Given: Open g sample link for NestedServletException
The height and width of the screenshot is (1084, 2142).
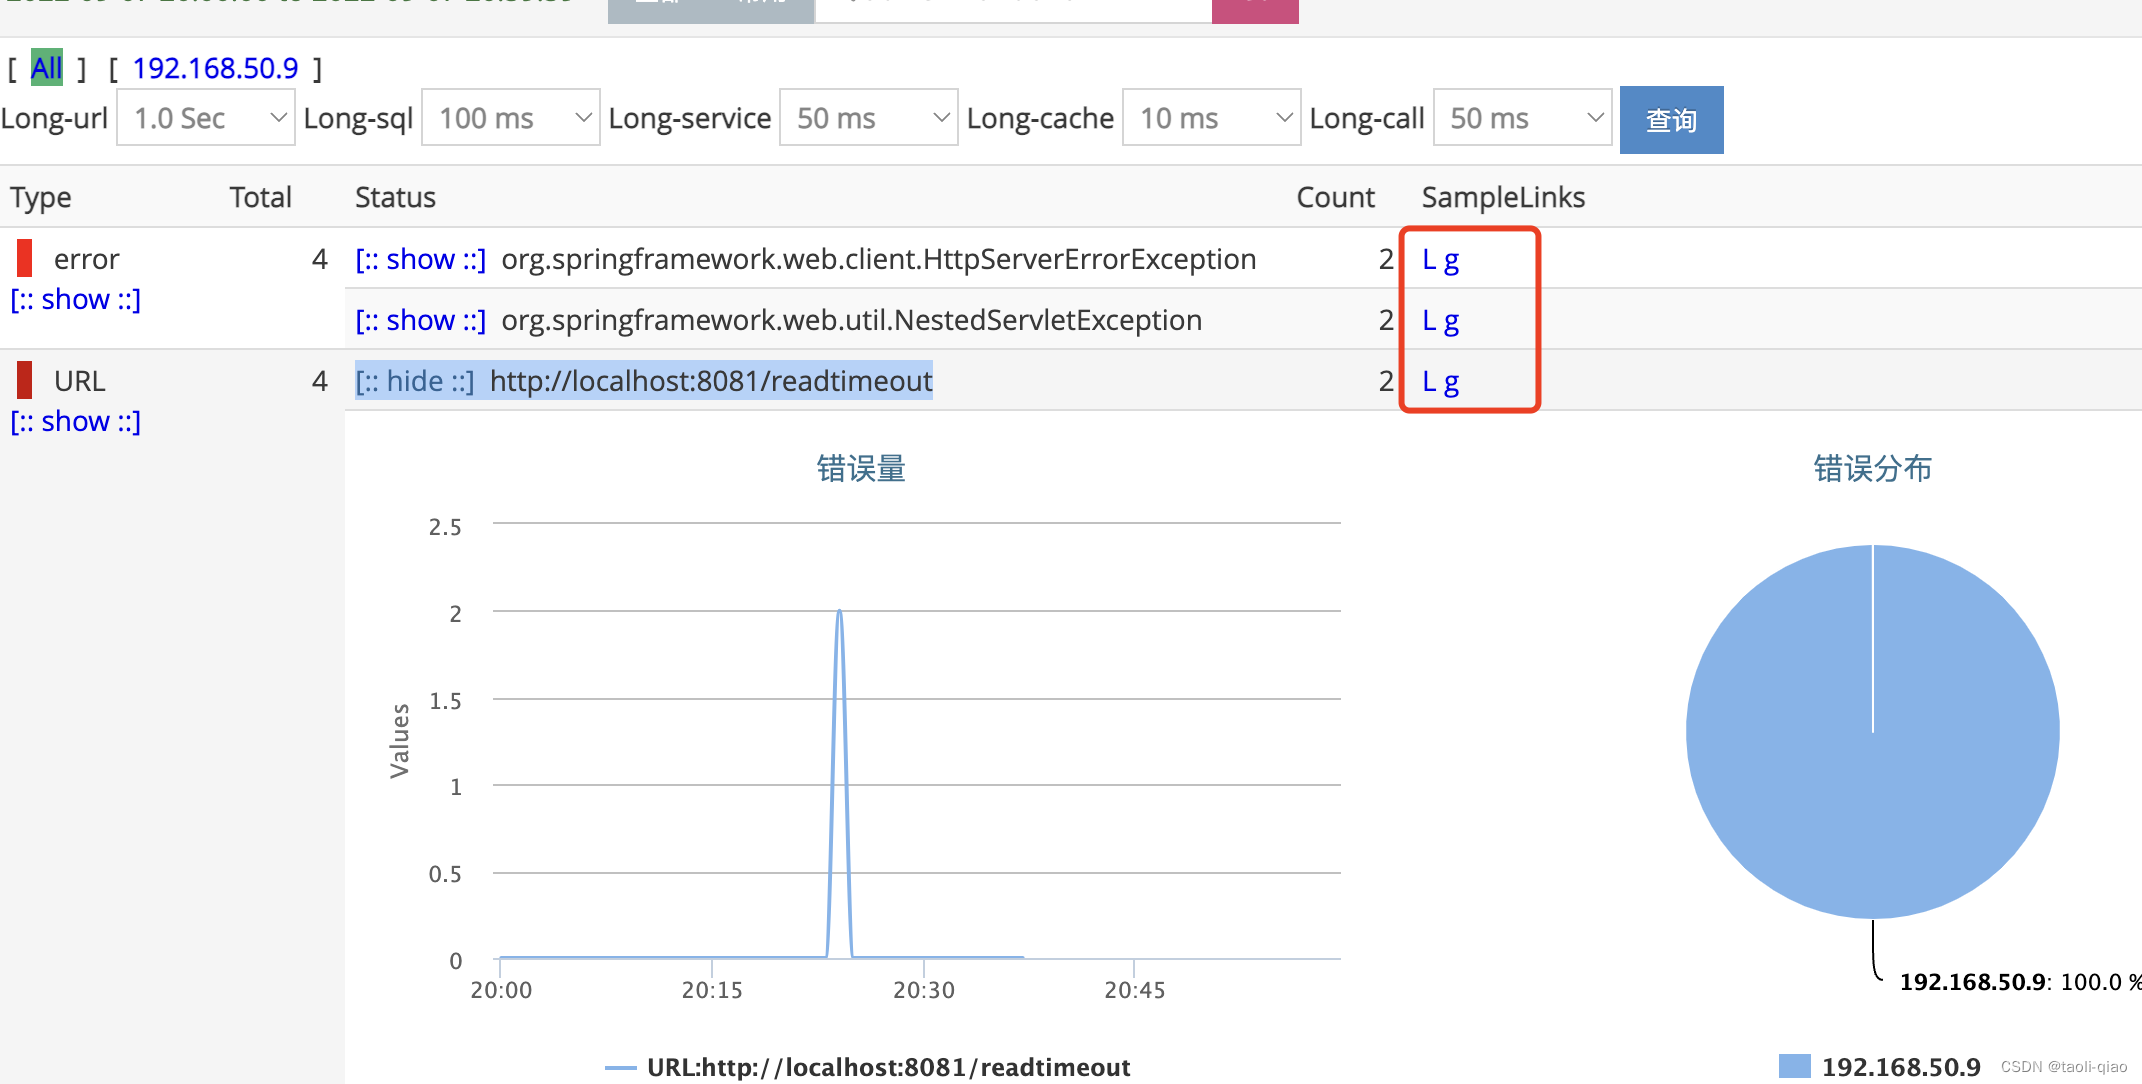Looking at the screenshot, I should 1451,323.
